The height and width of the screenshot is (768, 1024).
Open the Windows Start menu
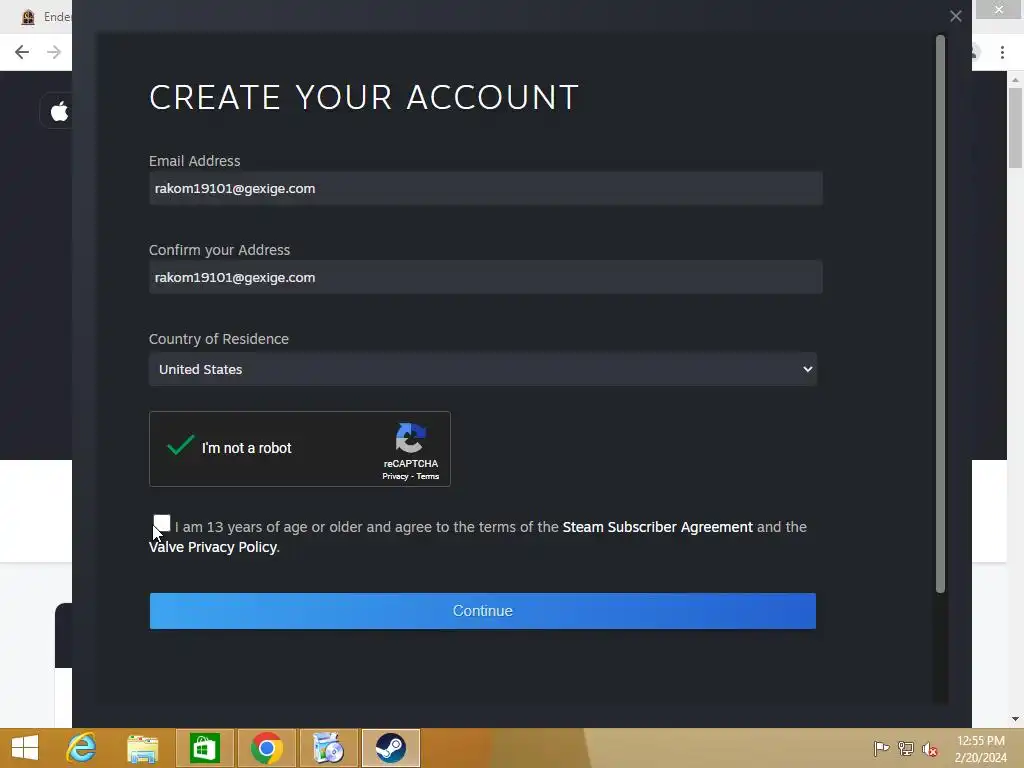tap(25, 748)
